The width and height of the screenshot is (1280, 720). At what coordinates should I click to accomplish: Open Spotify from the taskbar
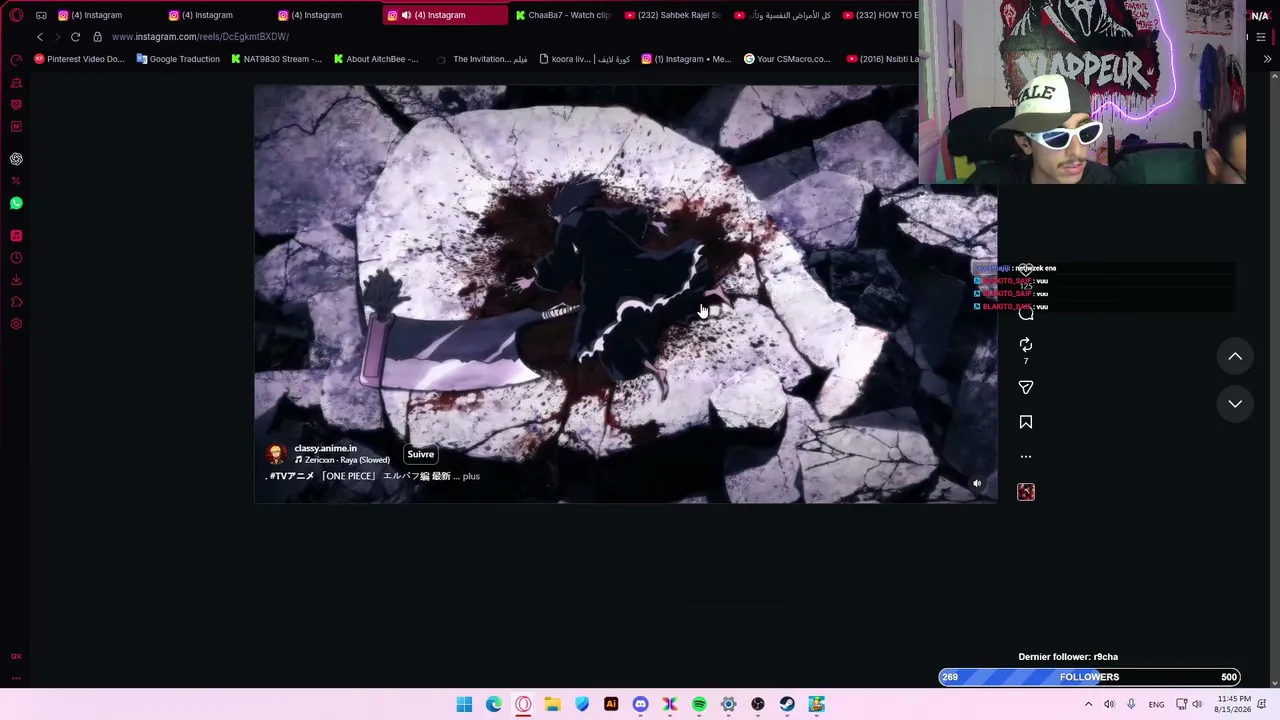[699, 704]
